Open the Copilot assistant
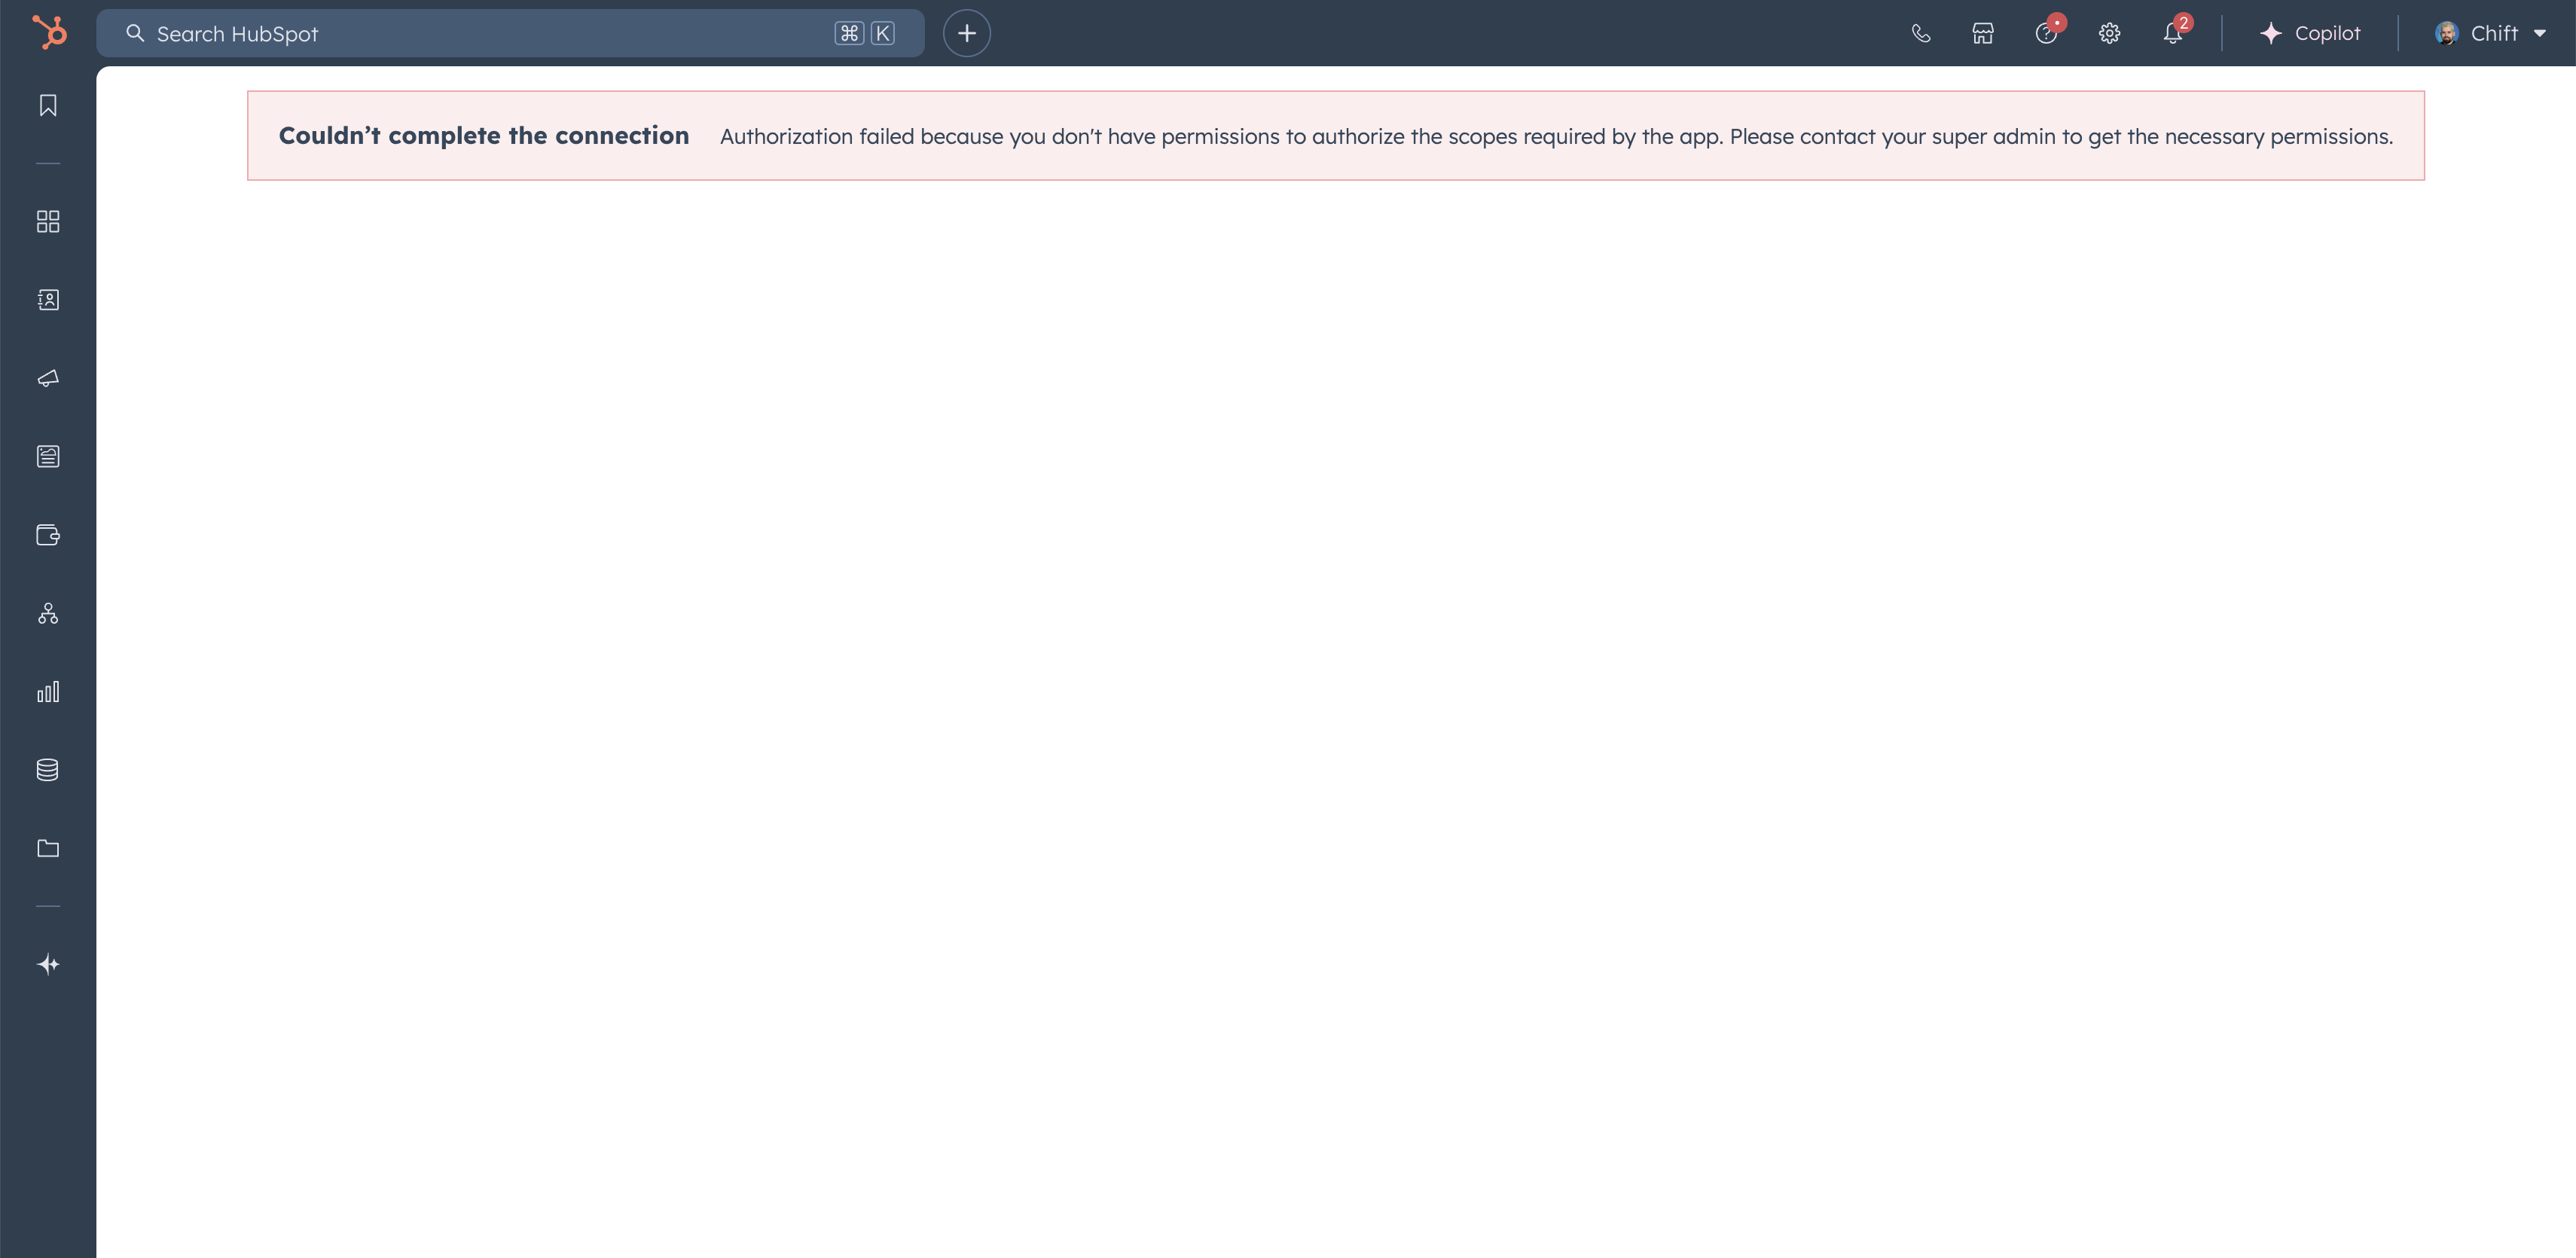The width and height of the screenshot is (2576, 1258). pos(2310,34)
